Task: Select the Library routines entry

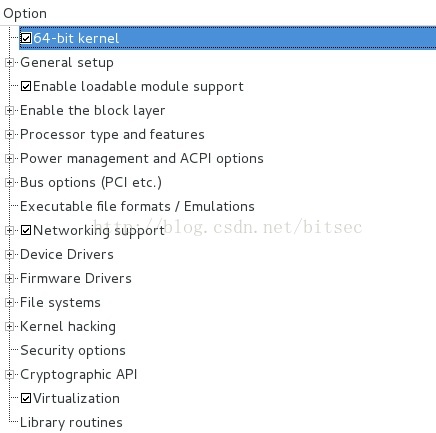Action: tap(71, 422)
